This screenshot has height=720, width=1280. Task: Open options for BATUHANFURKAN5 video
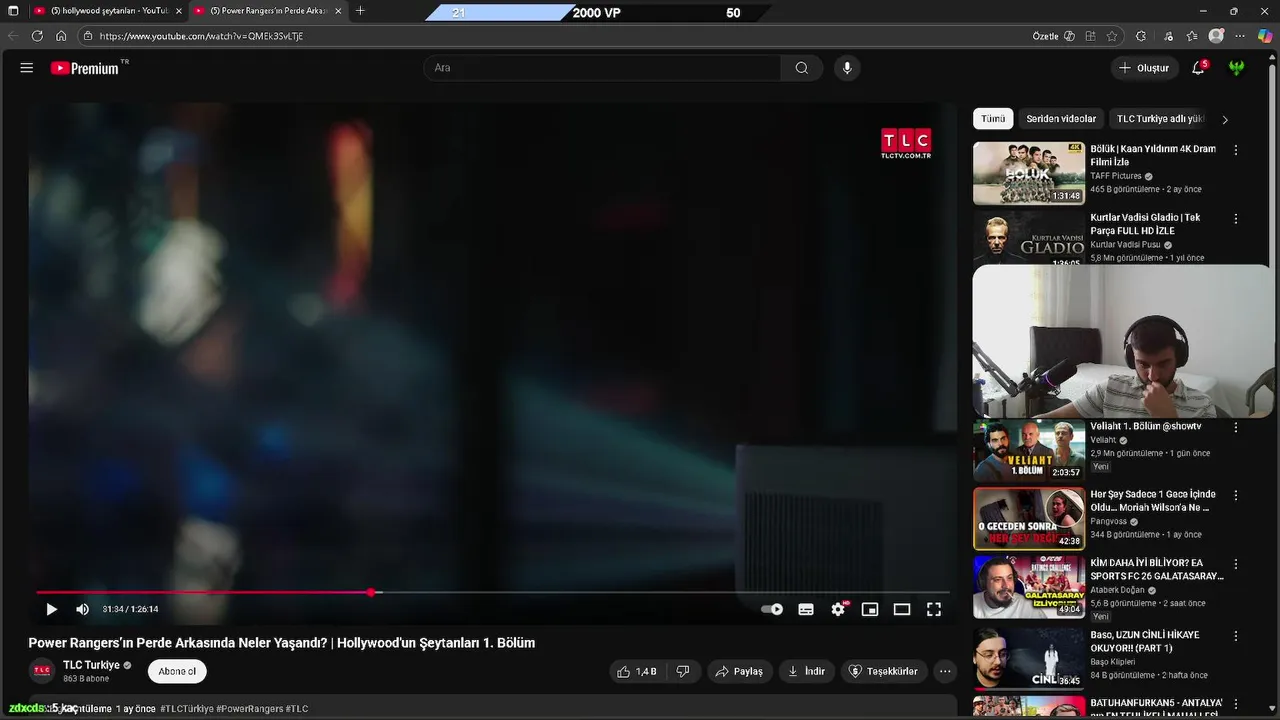click(1236, 703)
